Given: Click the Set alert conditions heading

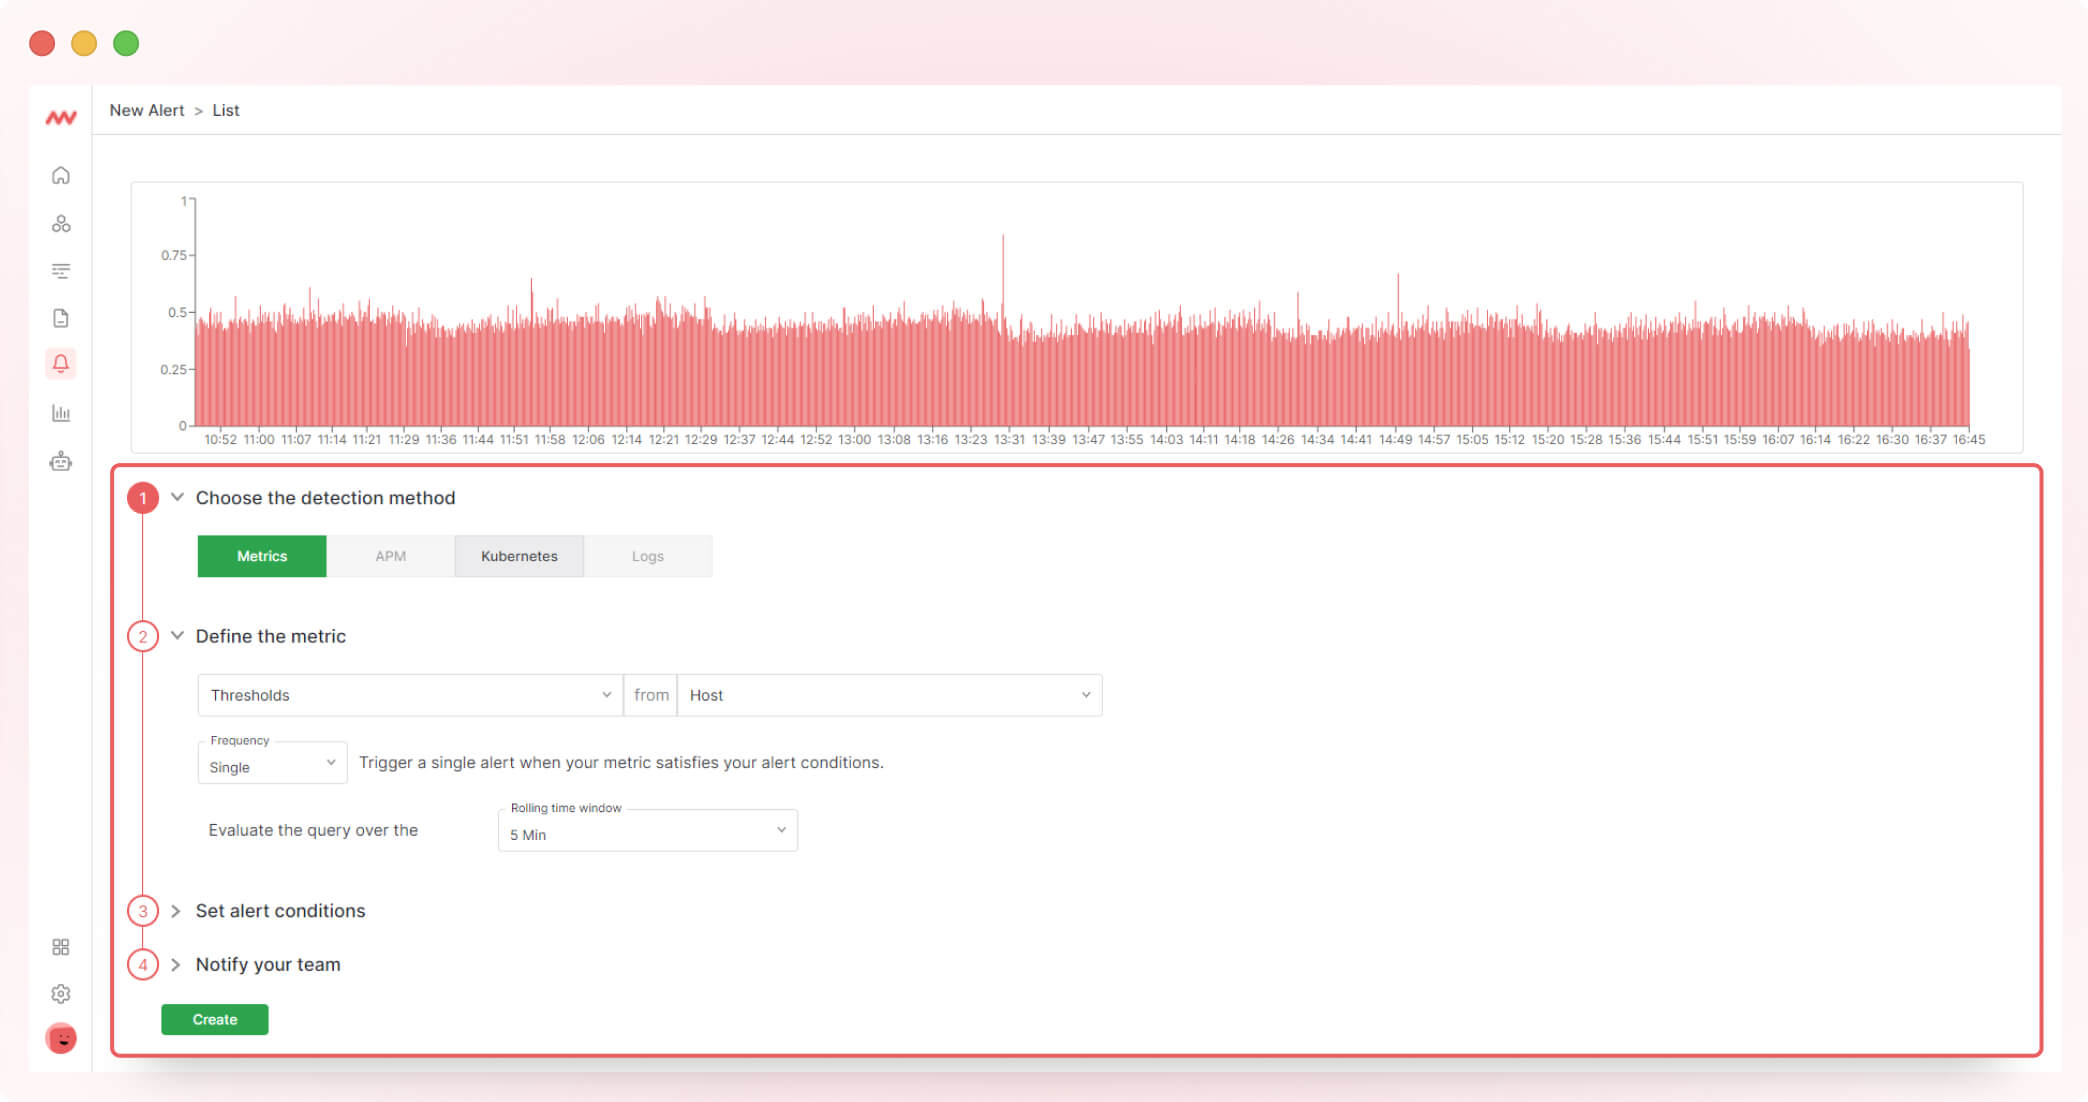Looking at the screenshot, I should (280, 911).
